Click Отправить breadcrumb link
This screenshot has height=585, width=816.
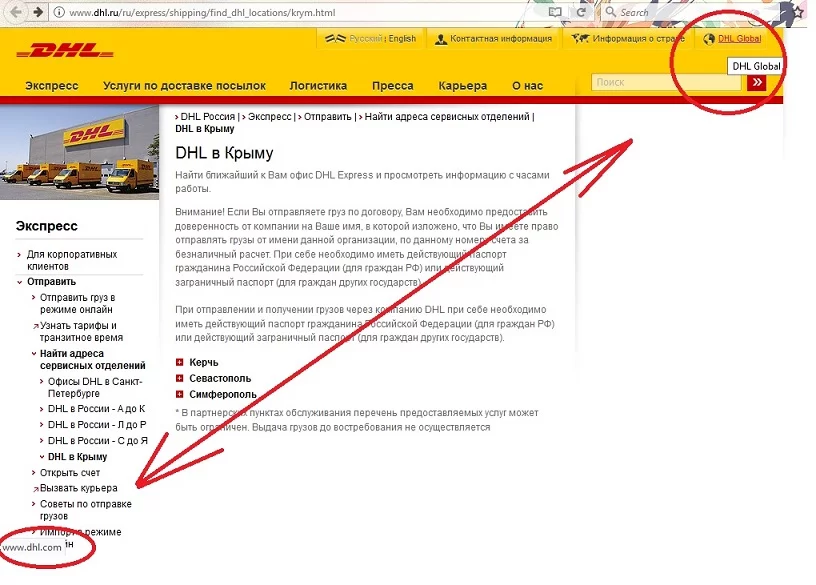(328, 117)
